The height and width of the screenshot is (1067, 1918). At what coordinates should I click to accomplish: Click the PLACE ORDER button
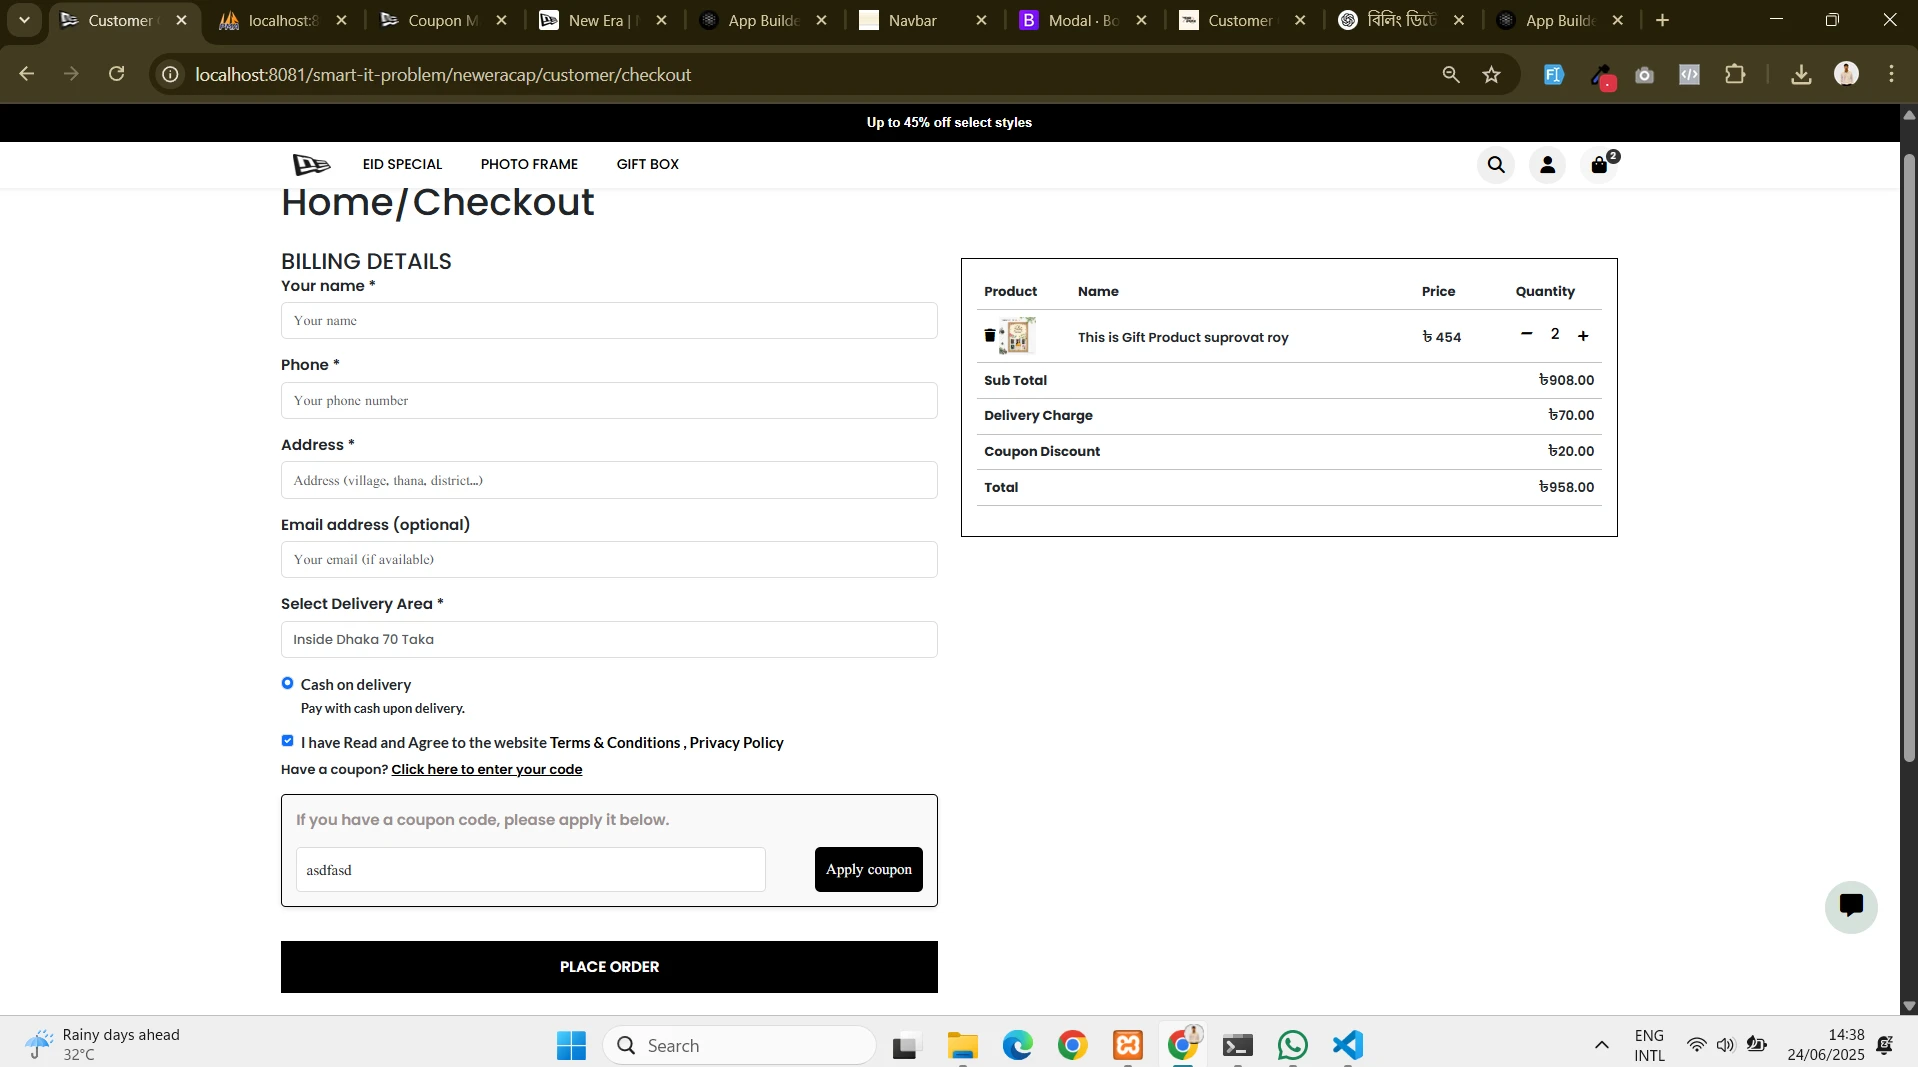pyautogui.click(x=609, y=967)
